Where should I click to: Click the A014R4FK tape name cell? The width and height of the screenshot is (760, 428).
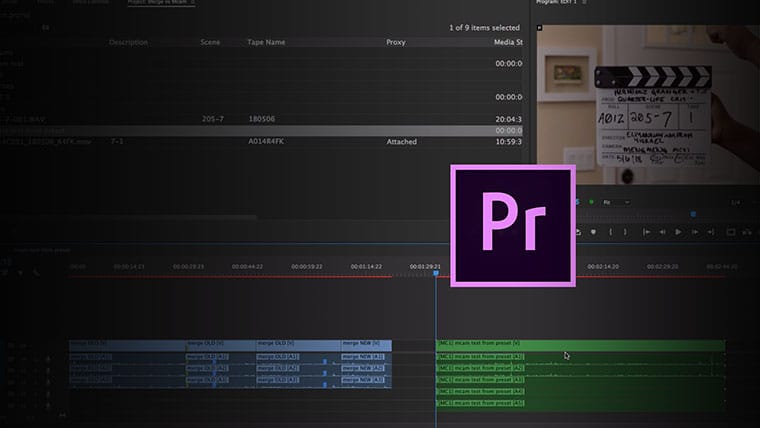[266, 142]
